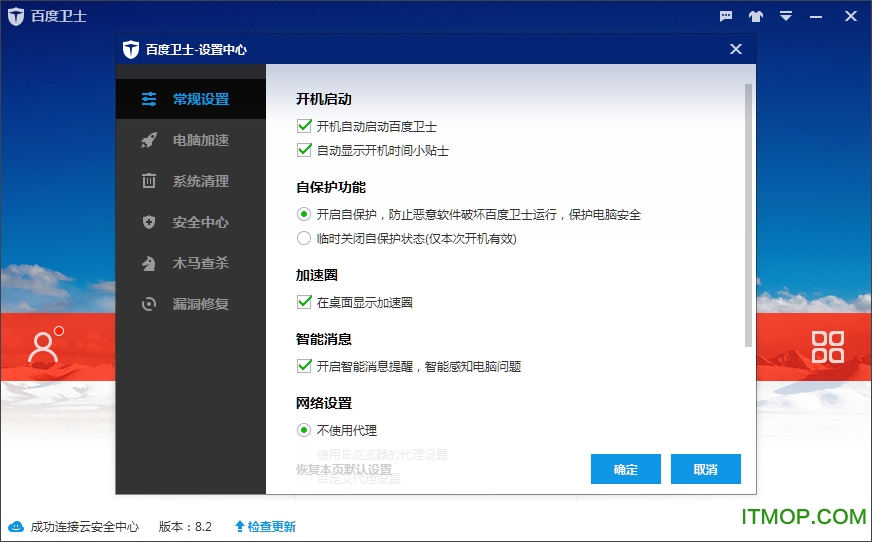Open the skin (shirt) icon in title bar
The width and height of the screenshot is (872, 542).
(x=755, y=16)
